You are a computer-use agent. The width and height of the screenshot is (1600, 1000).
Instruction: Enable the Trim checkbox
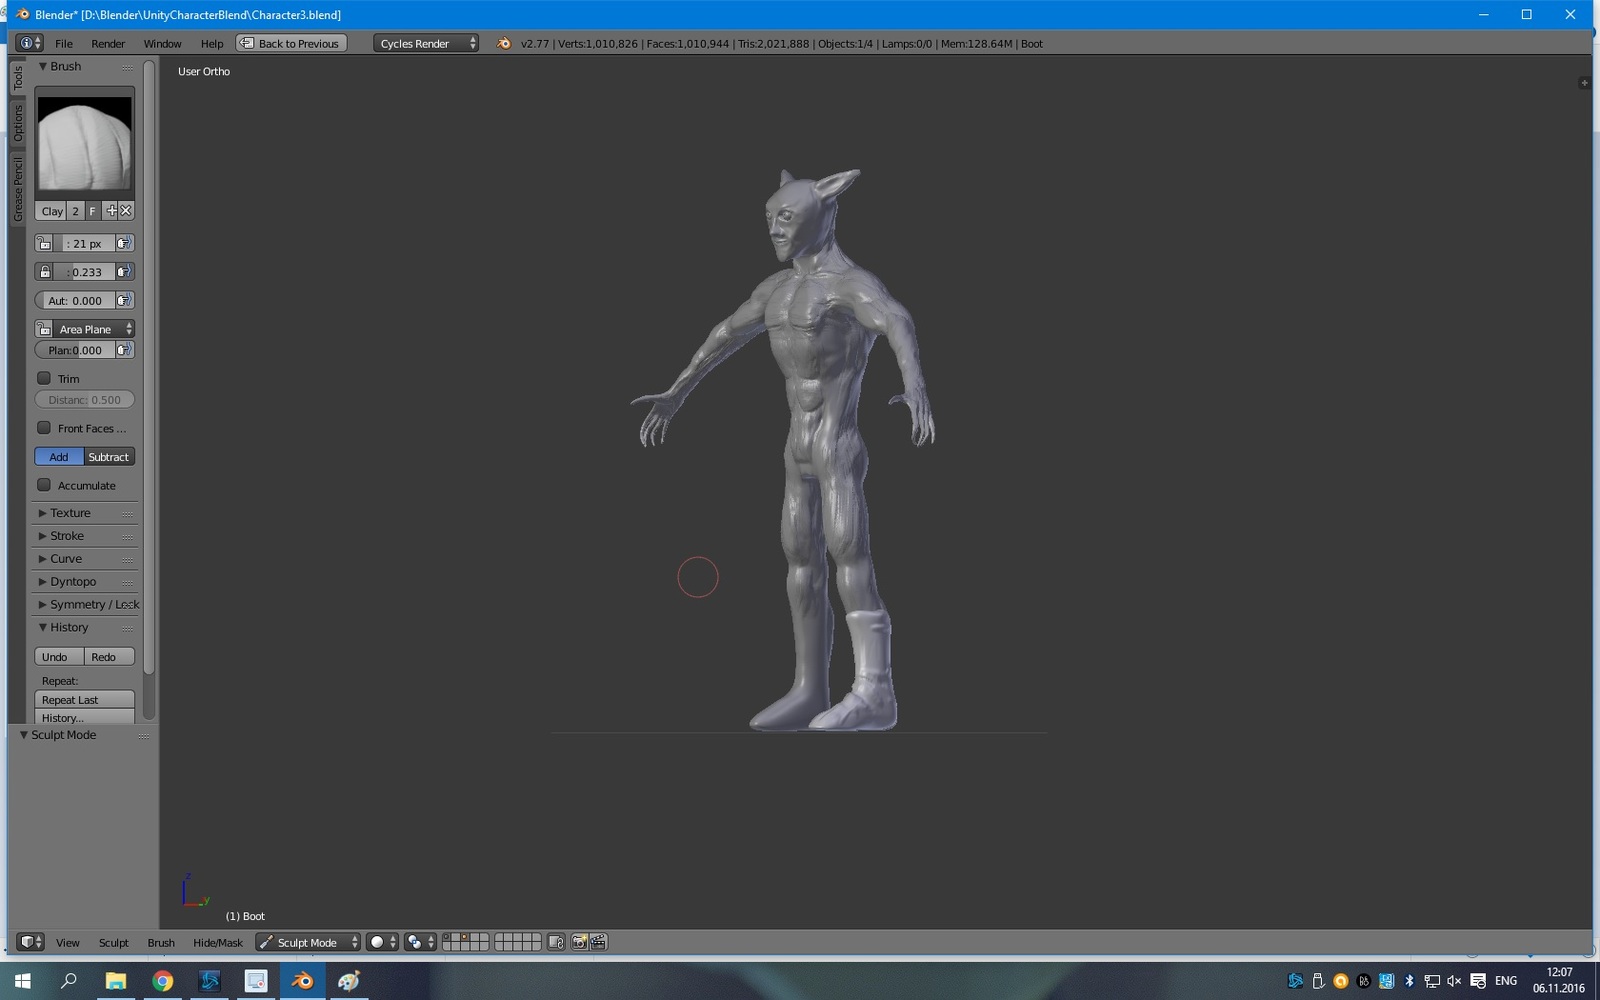pyautogui.click(x=44, y=378)
